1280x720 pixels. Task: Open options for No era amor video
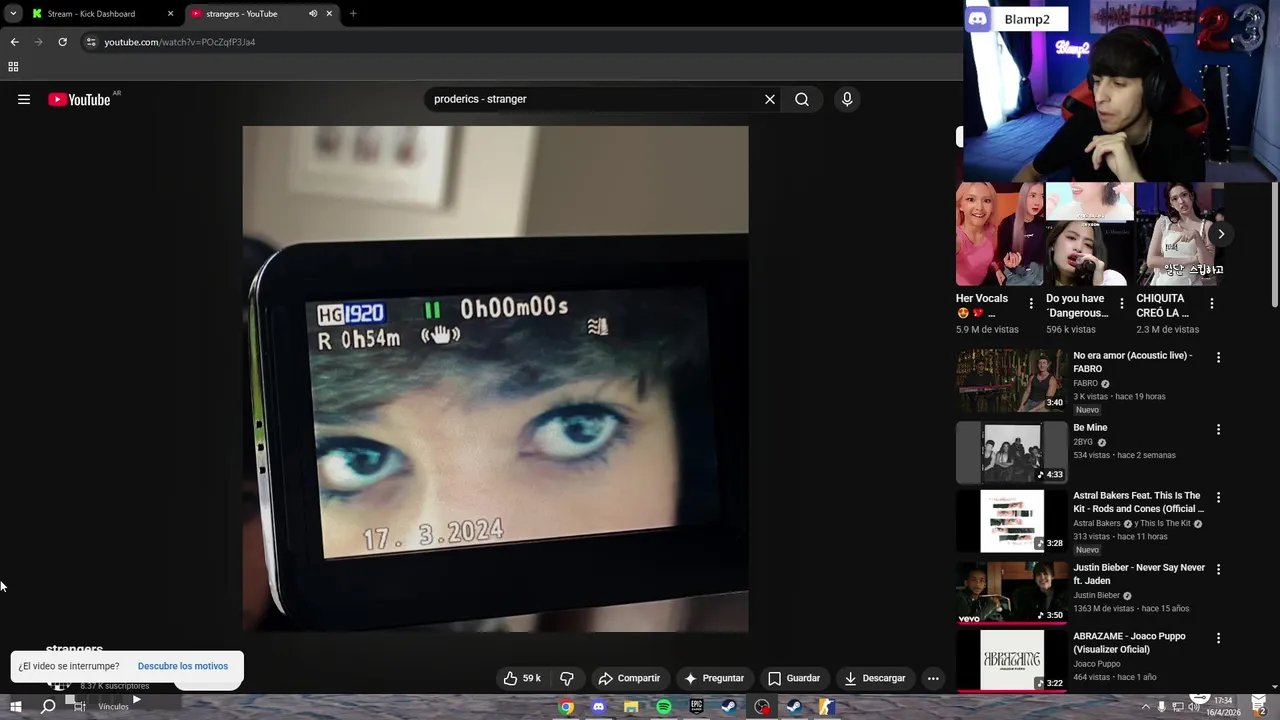pos(1218,357)
